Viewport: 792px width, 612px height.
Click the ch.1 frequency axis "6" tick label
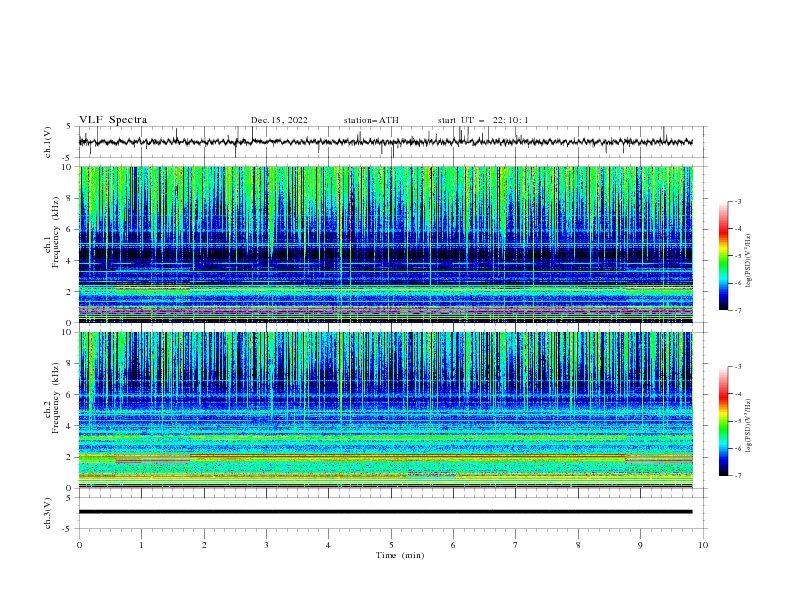(x=71, y=229)
